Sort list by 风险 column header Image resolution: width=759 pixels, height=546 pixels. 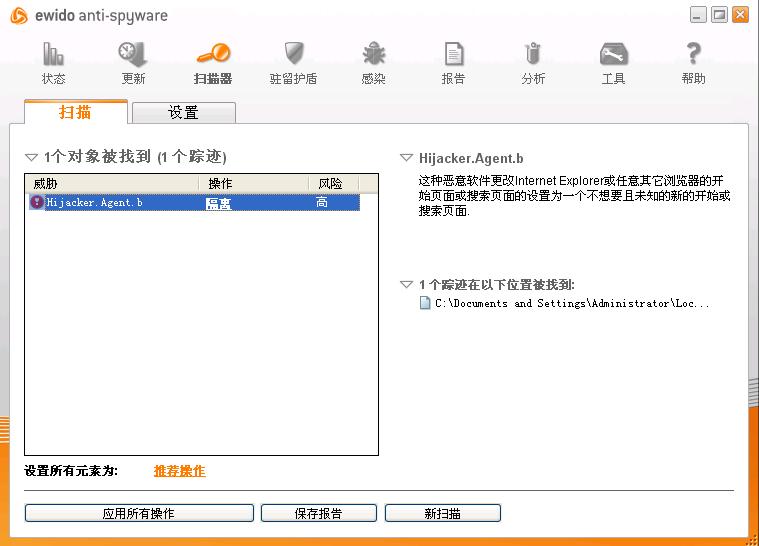pos(334,184)
